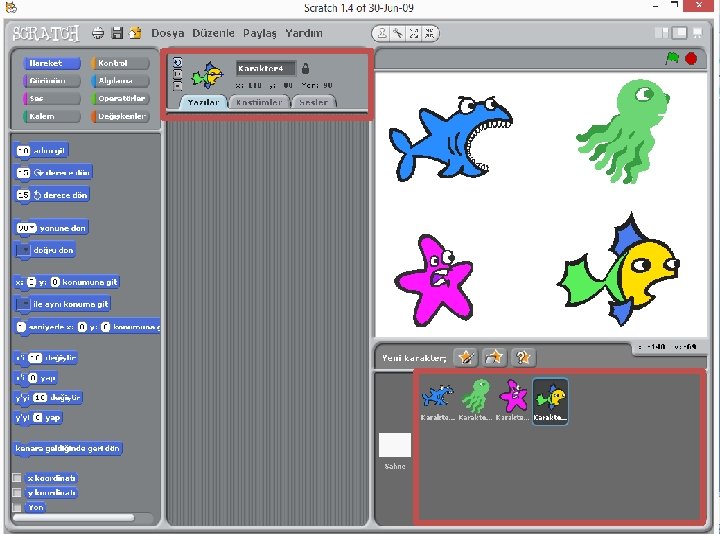This screenshot has width=720, height=540.
Task: Set rotation style to can rotate
Action: [177, 62]
